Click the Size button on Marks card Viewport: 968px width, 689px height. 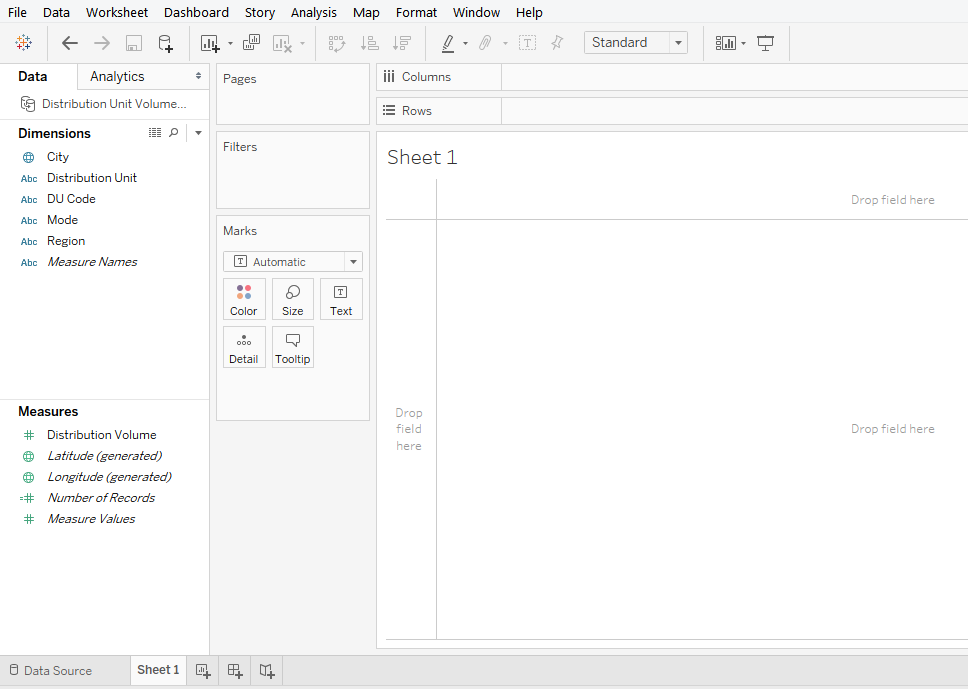pos(292,299)
